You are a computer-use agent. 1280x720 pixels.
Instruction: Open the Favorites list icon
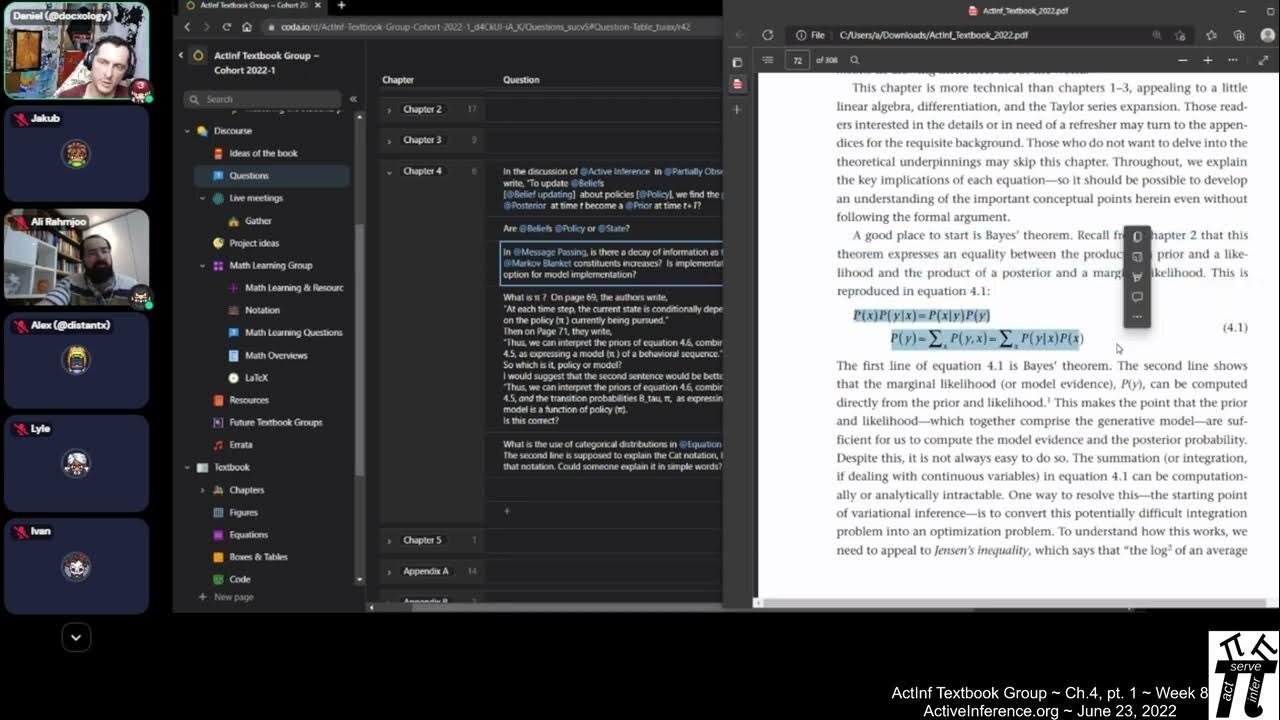coord(1211,35)
